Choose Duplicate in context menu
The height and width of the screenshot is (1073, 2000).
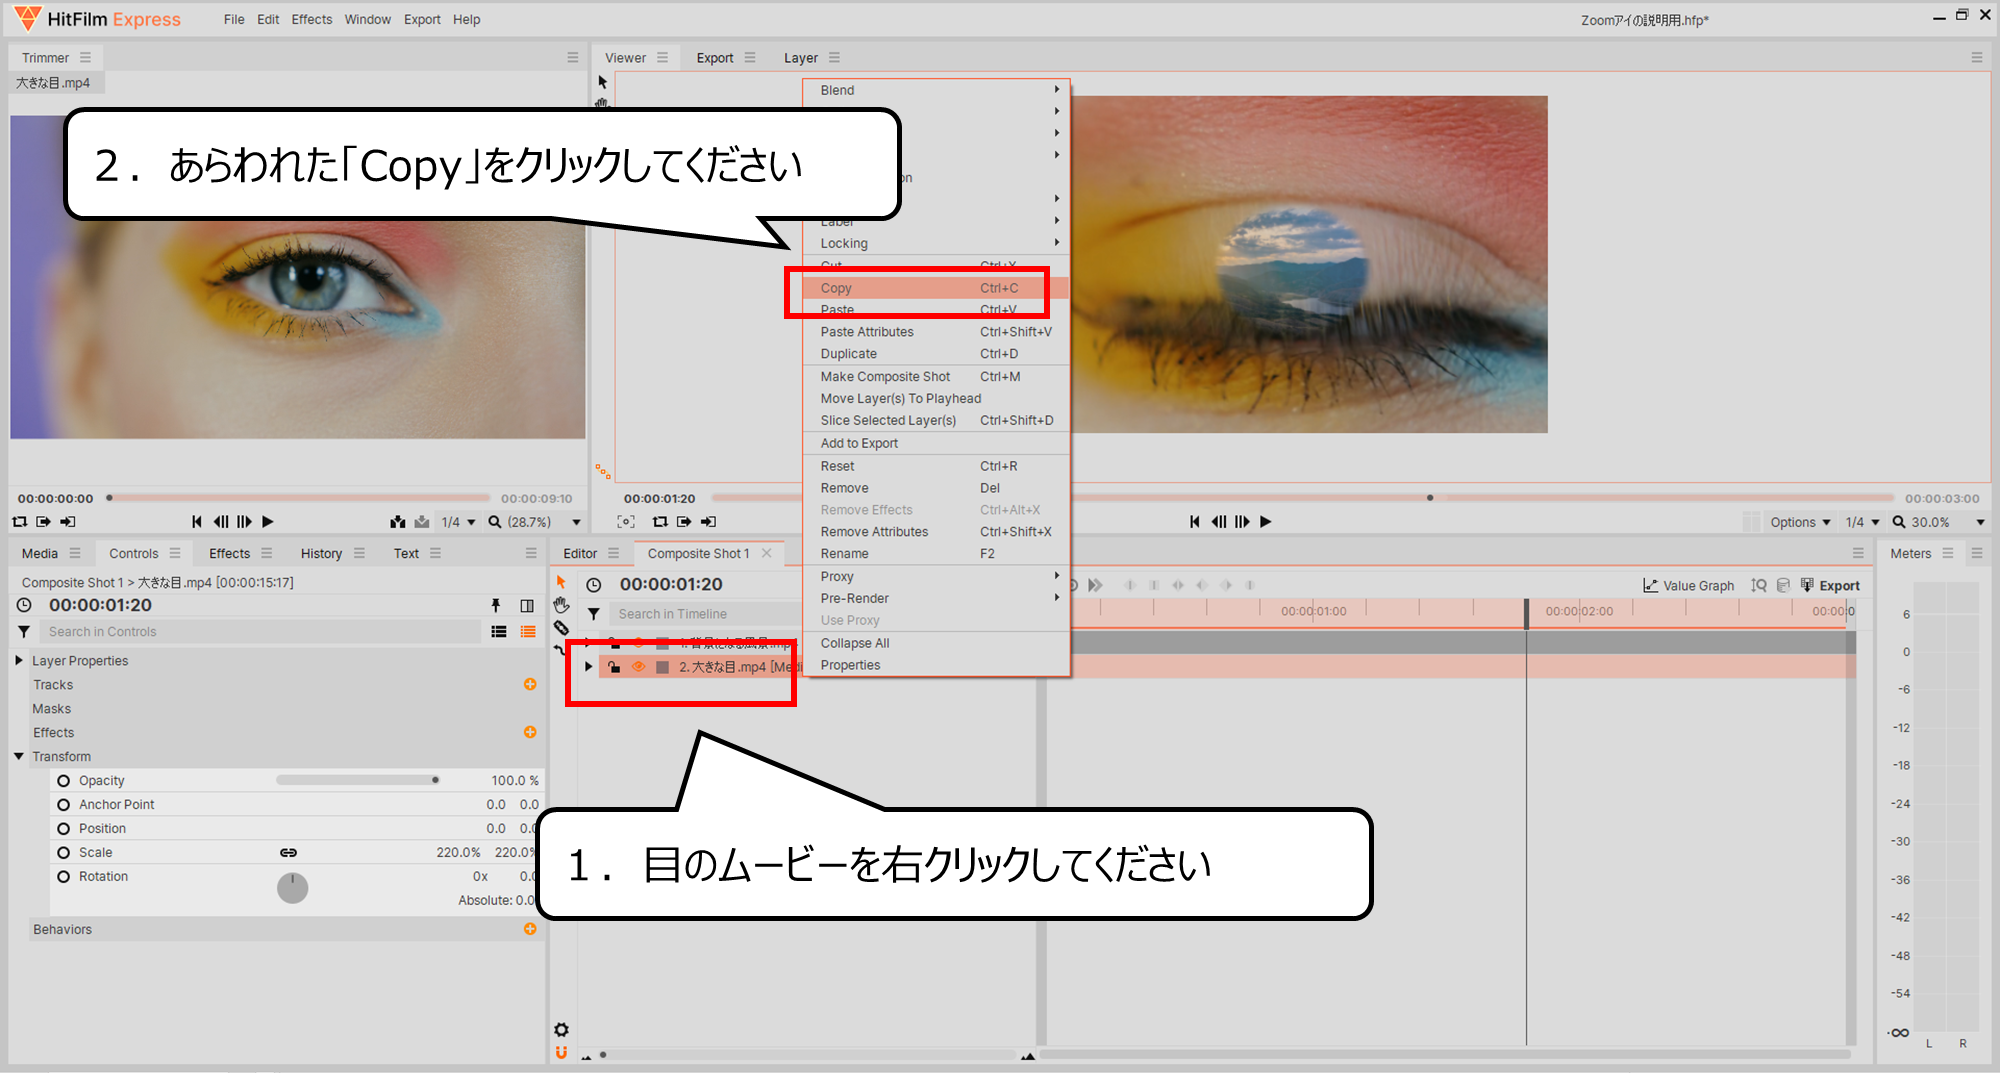[937, 354]
